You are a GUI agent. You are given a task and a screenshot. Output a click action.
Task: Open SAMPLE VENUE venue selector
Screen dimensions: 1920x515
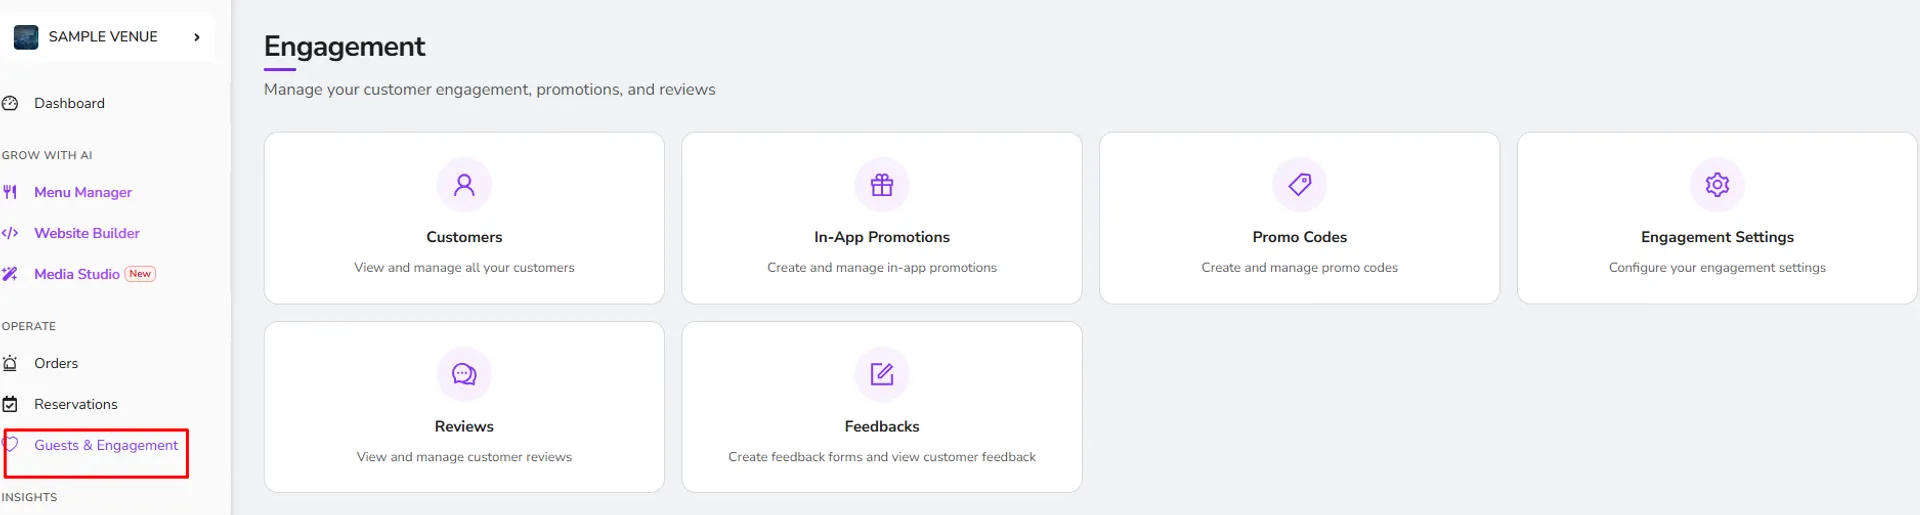point(108,37)
